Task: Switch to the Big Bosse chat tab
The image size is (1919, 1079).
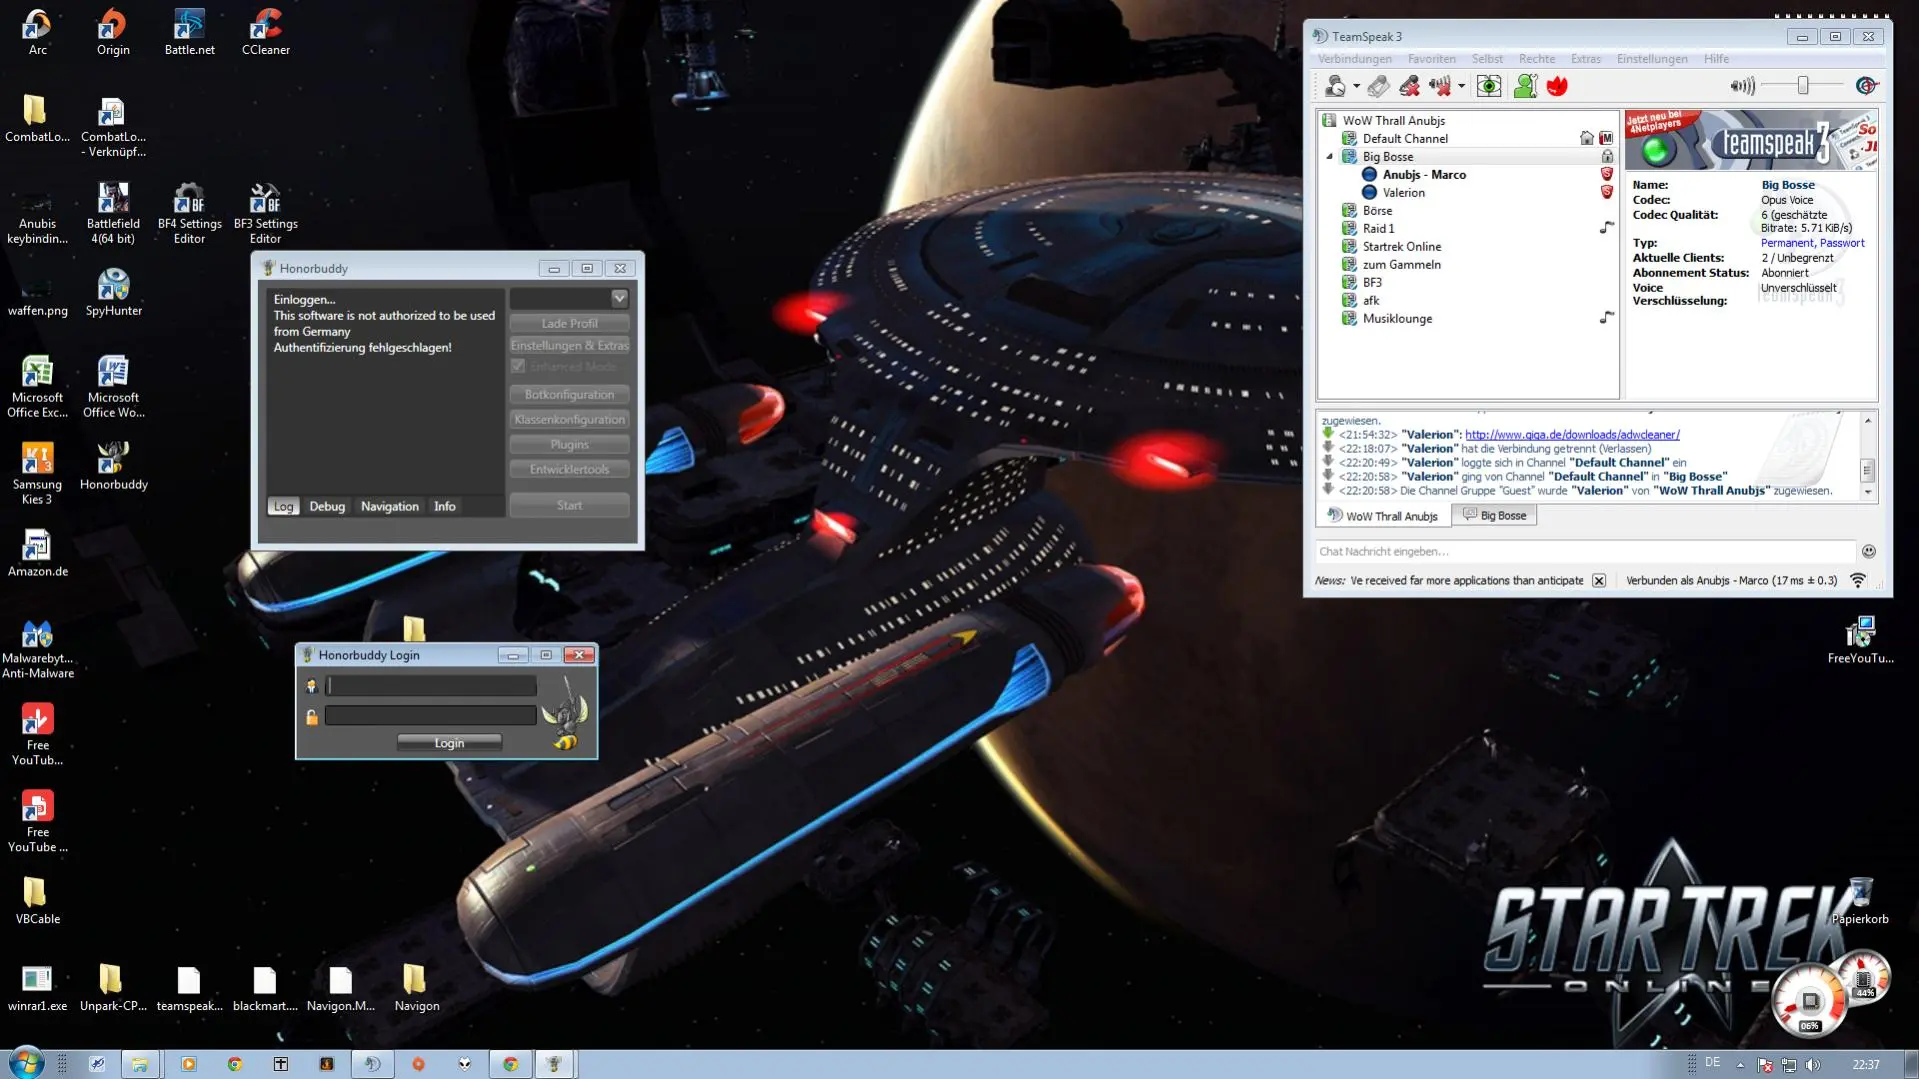Action: [x=1494, y=516]
